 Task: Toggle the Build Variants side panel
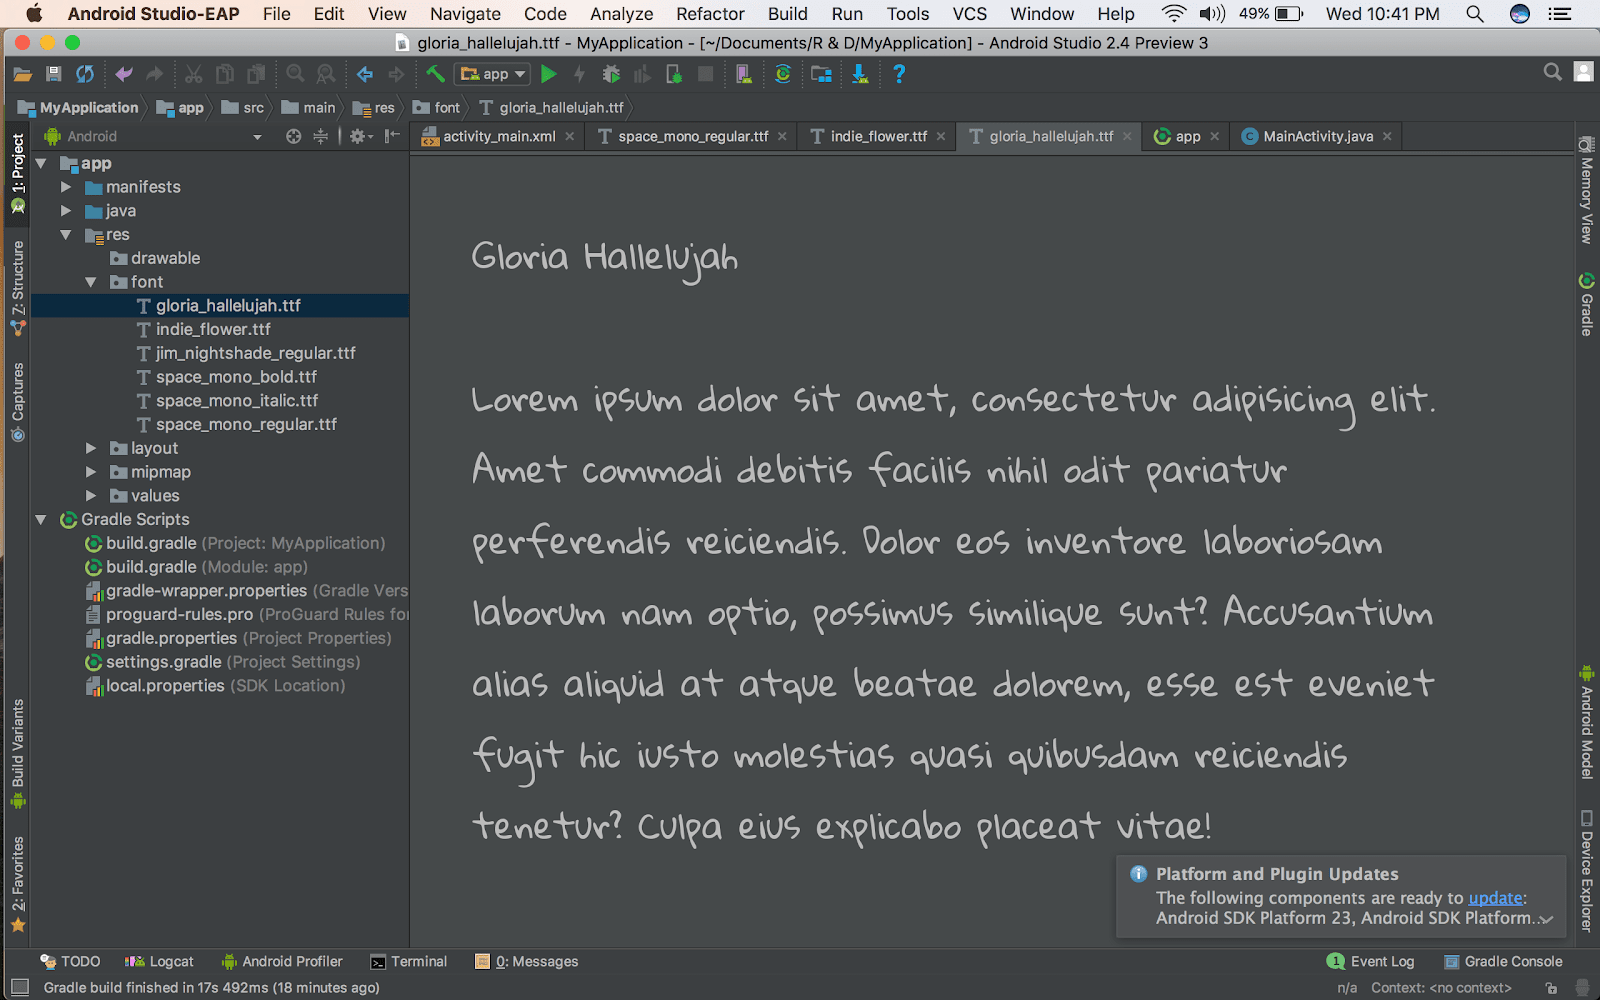tap(18, 754)
